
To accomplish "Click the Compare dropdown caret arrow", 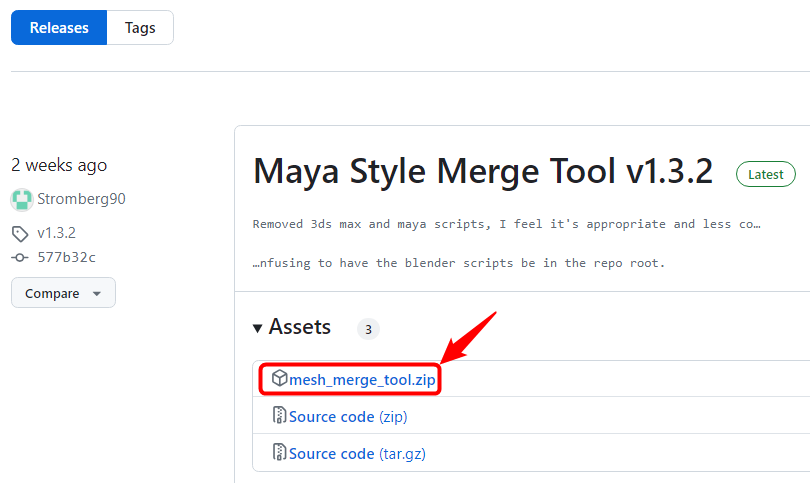I will tap(97, 294).
